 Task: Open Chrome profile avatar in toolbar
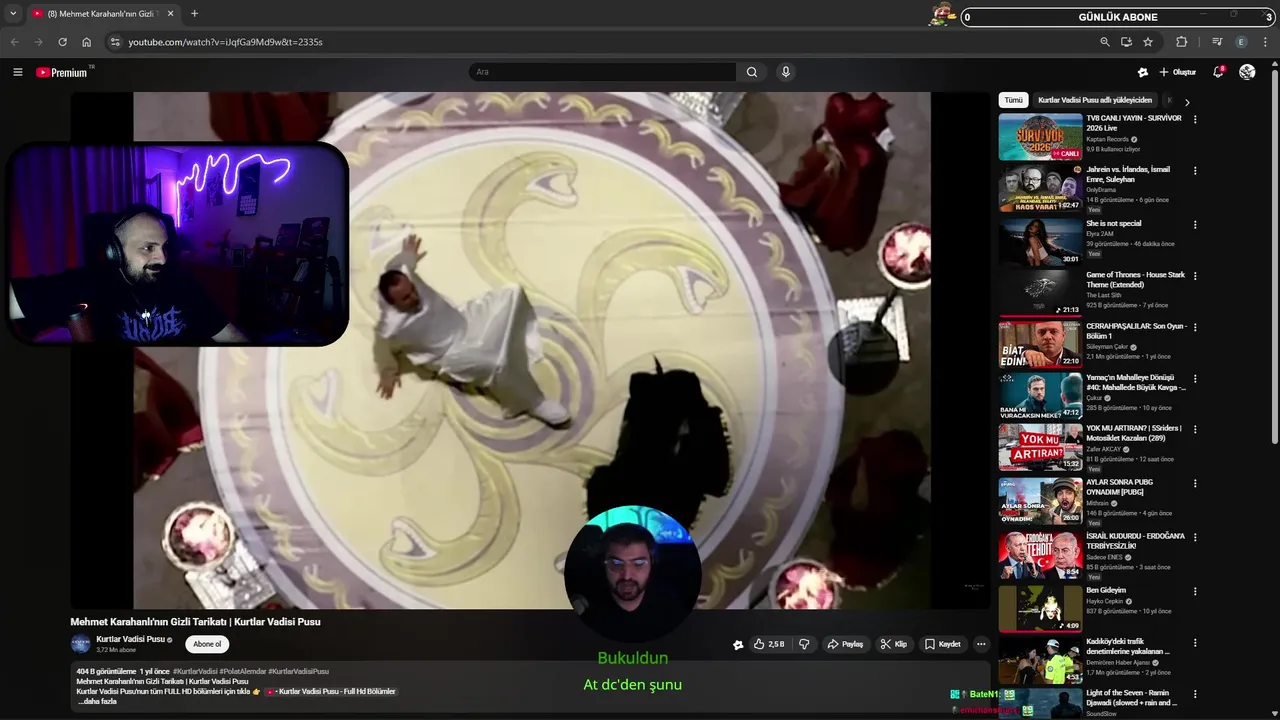1242,42
